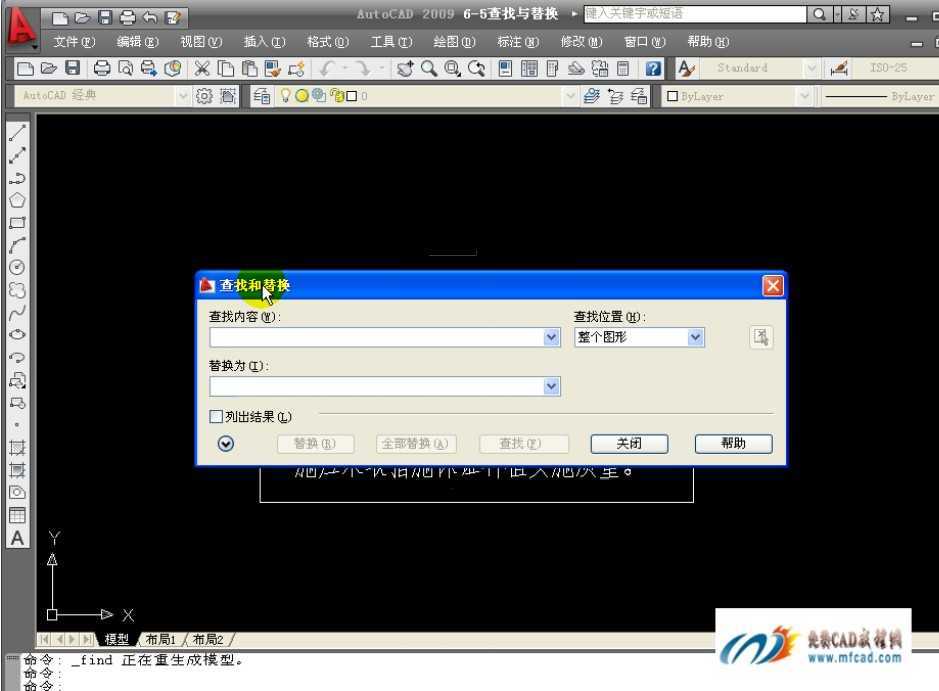Click the 关闭 button in the dialog

pos(629,444)
